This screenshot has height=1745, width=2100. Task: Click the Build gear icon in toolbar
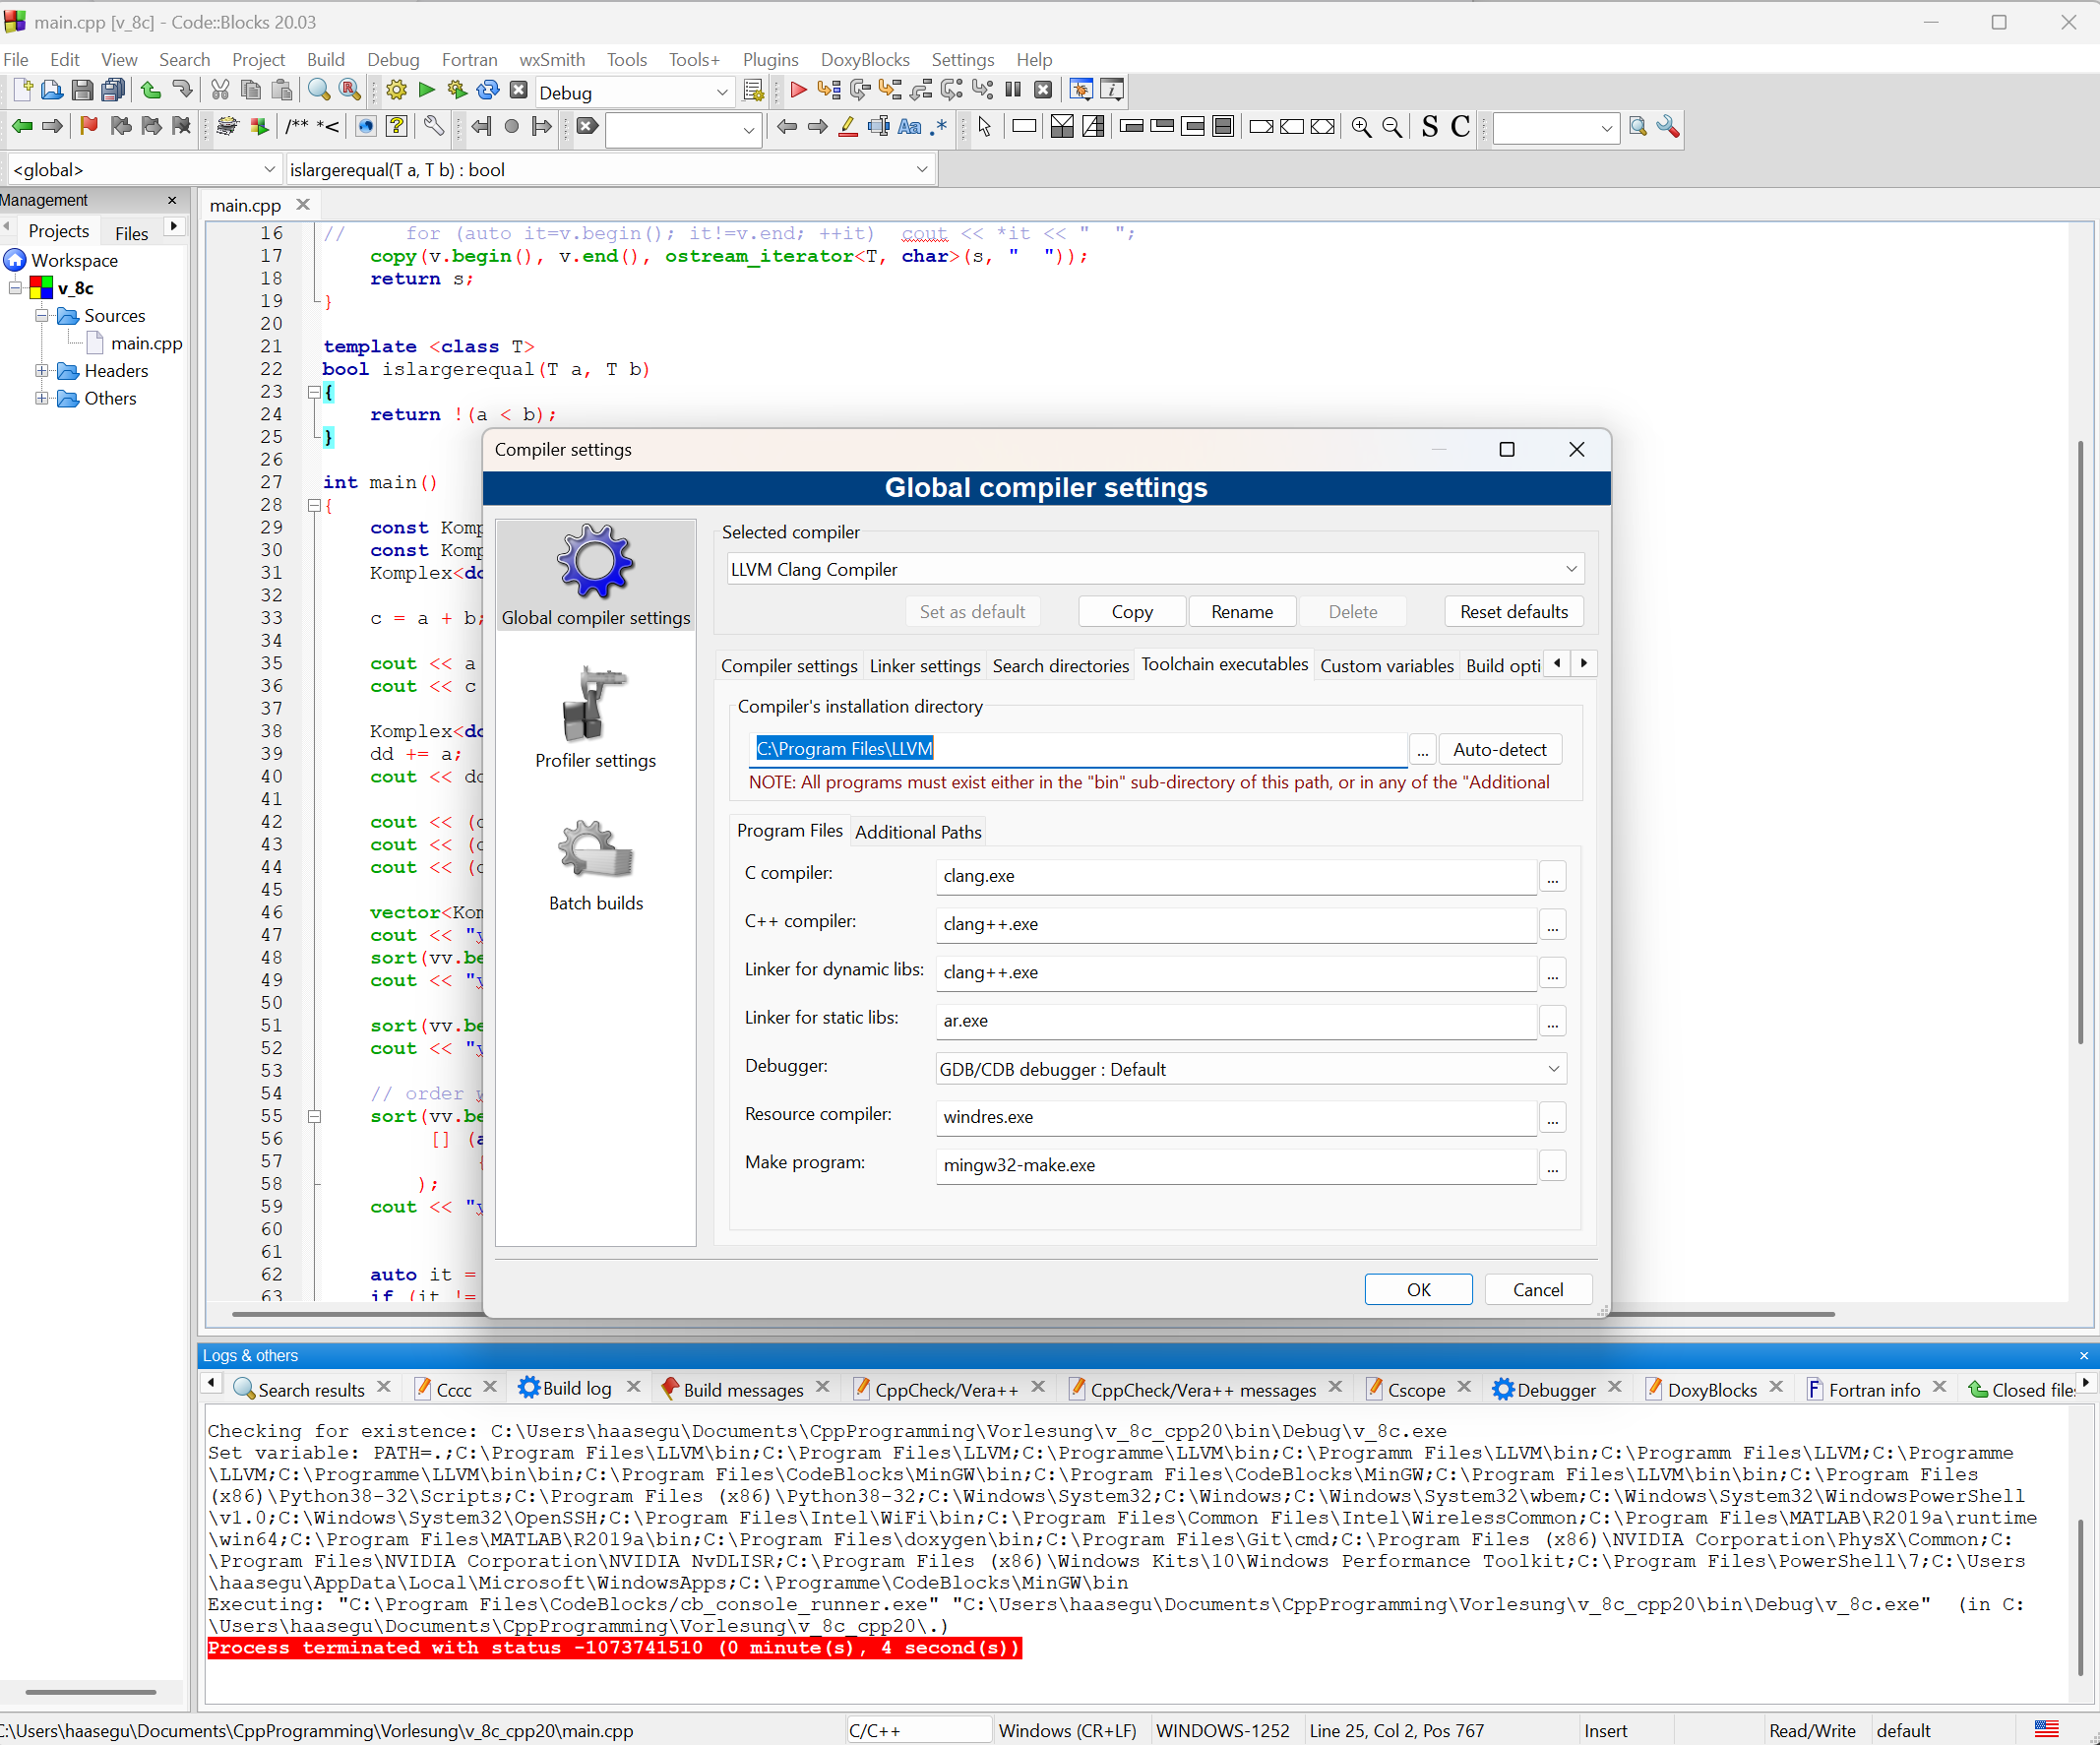(x=396, y=91)
